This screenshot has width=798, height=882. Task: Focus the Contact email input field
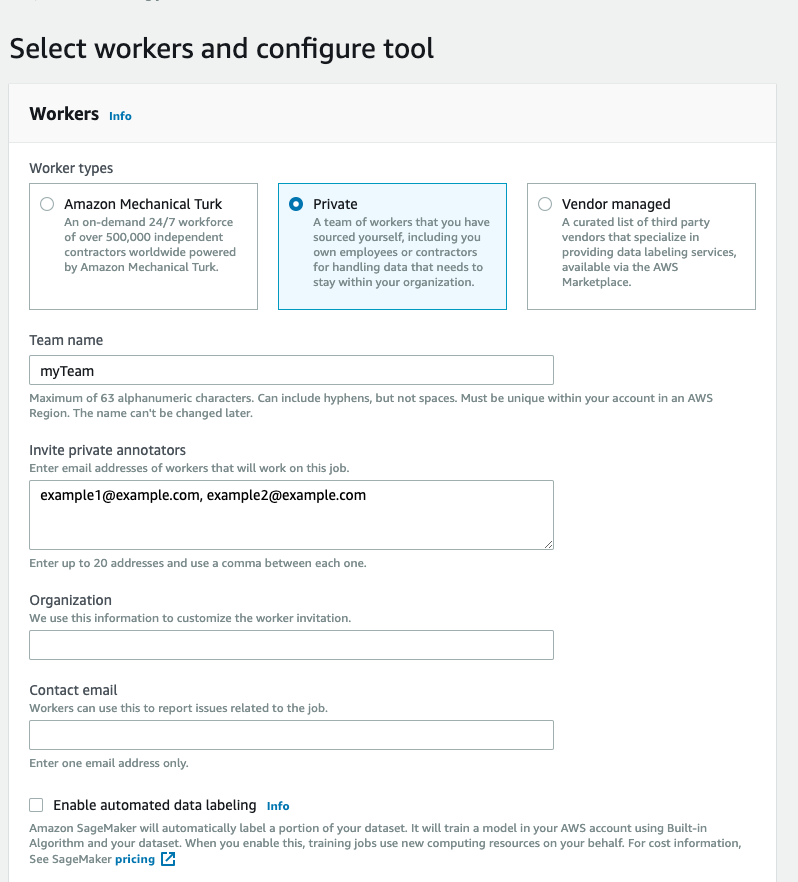291,735
